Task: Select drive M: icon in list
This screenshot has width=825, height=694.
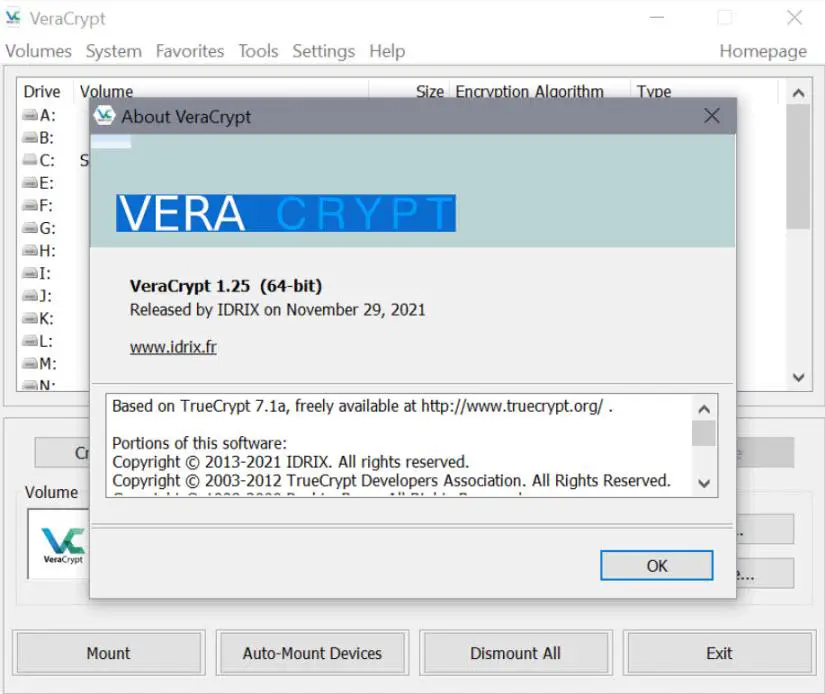Action: click(30, 364)
